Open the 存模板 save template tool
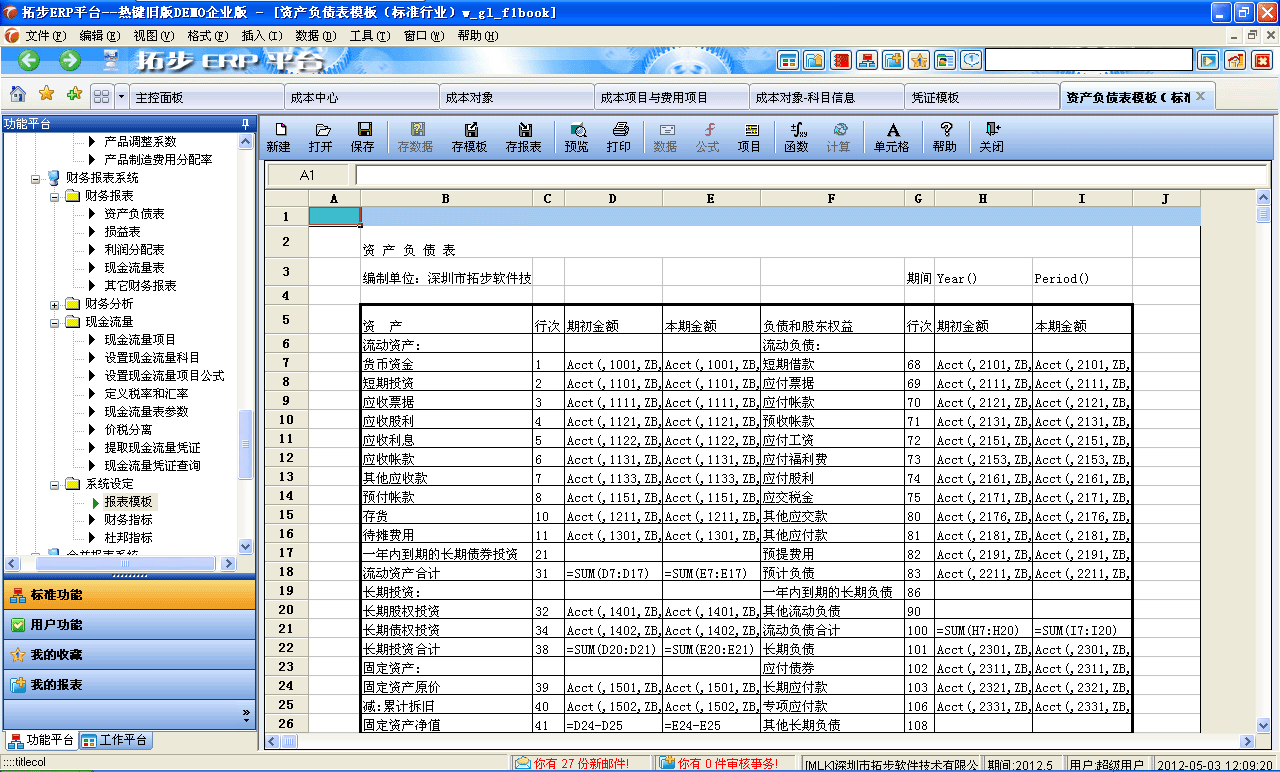The width and height of the screenshot is (1280, 772). pos(469,137)
